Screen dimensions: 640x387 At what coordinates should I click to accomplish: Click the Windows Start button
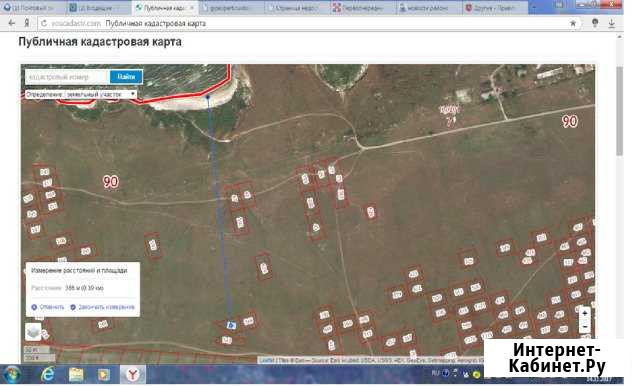12,374
